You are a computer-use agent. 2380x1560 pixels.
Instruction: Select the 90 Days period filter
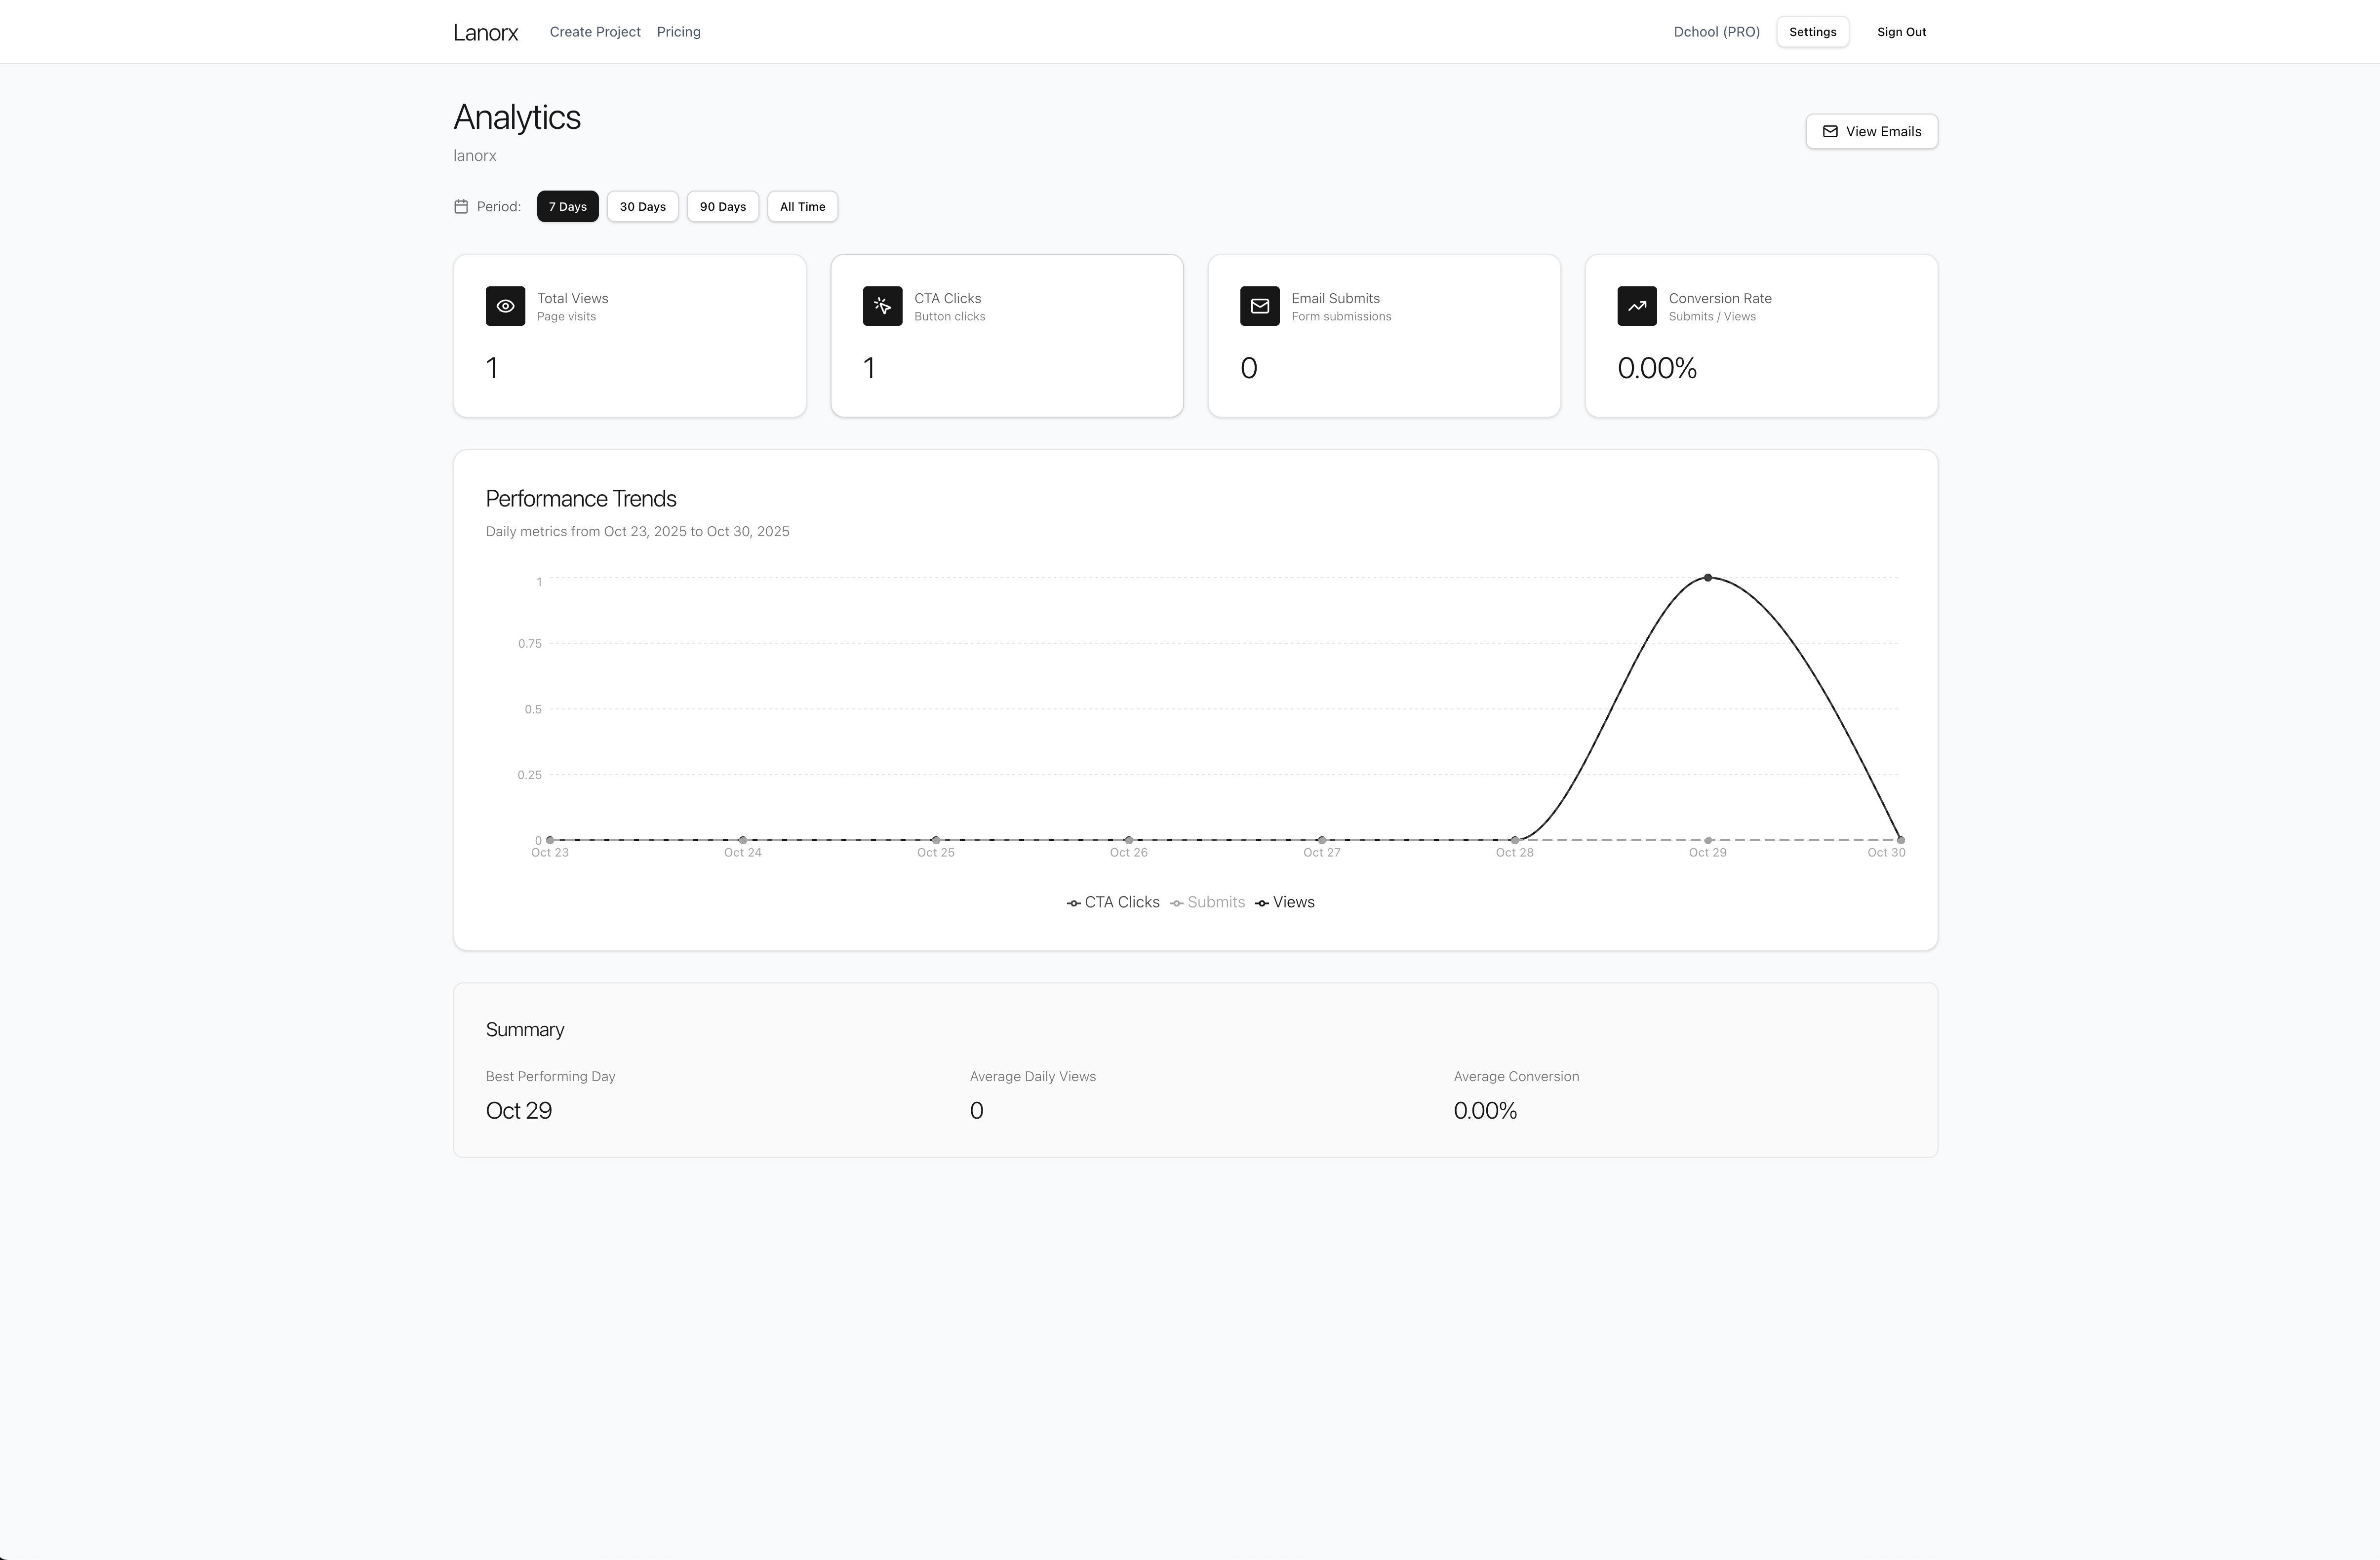(x=722, y=206)
